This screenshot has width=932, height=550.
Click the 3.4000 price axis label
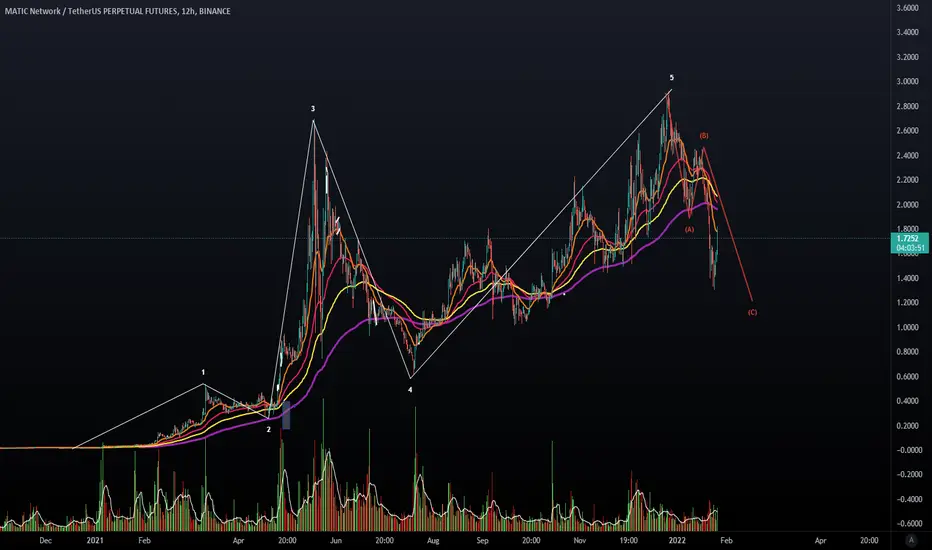pyautogui.click(x=907, y=33)
